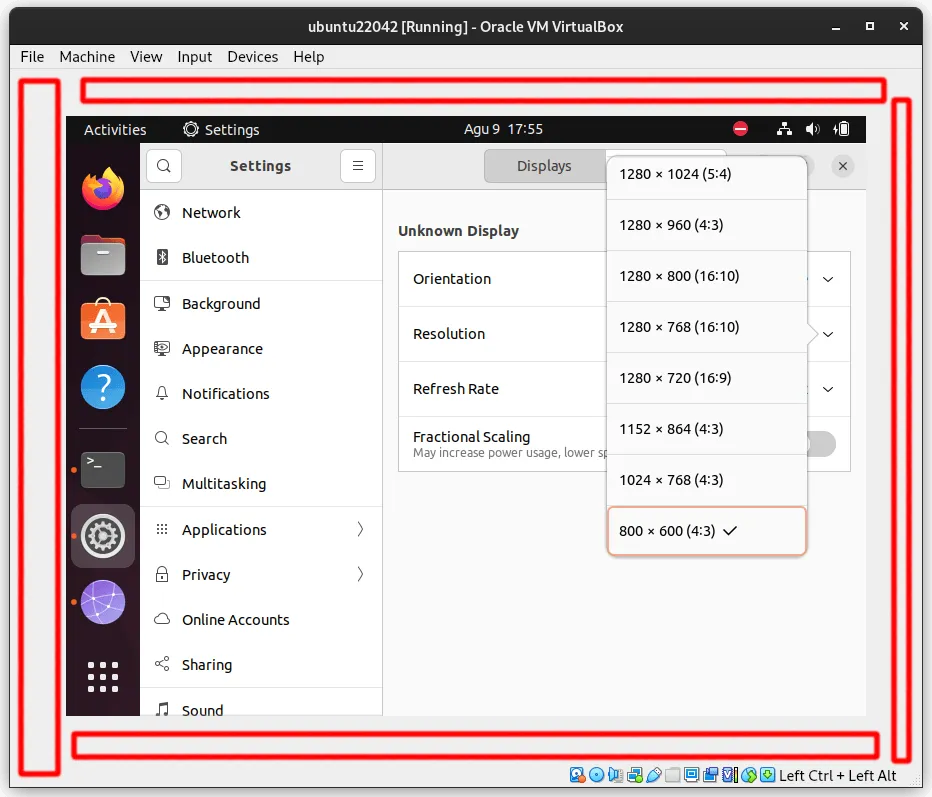
Task: Click VirtualBox optical disk indicator
Action: tap(597, 775)
